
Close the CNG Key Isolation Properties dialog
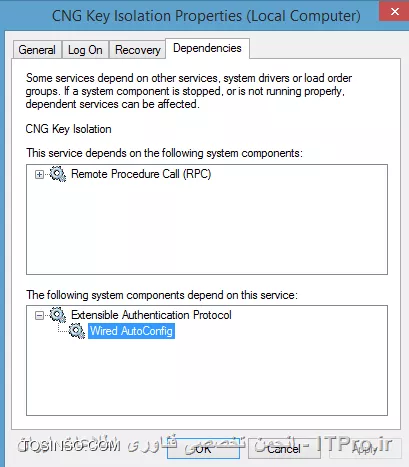tap(394, 12)
